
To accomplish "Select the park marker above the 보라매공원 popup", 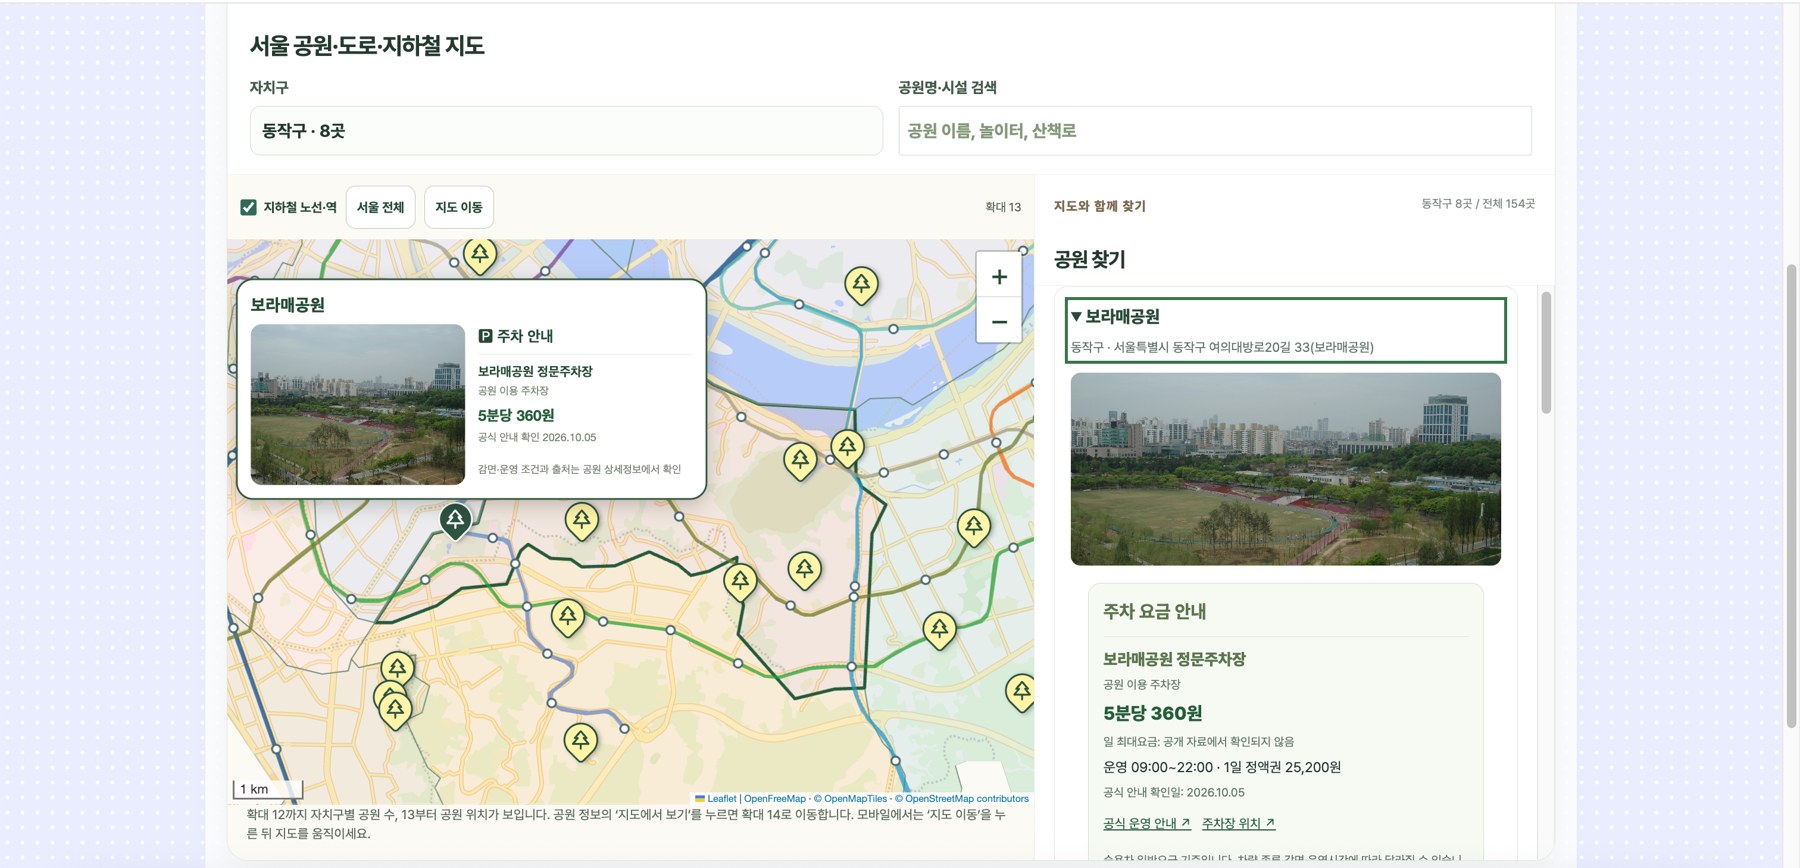I will (x=480, y=256).
